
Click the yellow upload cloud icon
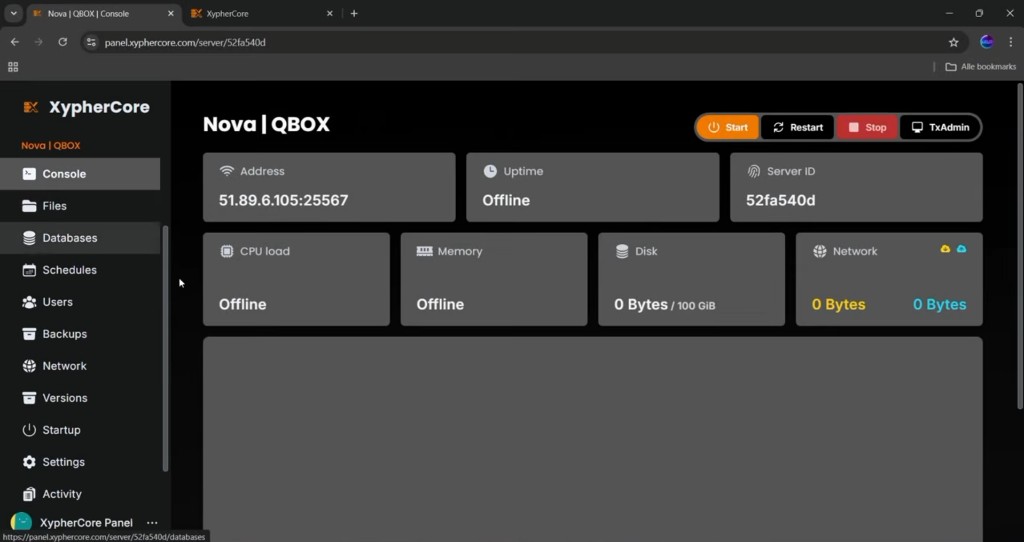click(945, 249)
